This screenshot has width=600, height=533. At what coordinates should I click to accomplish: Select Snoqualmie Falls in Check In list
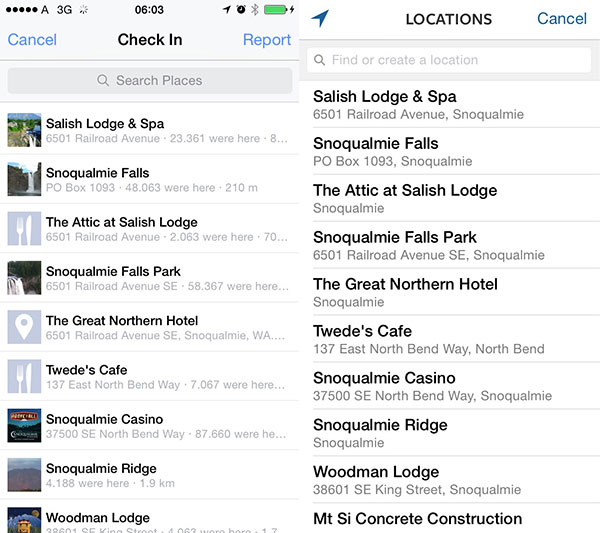tap(149, 179)
